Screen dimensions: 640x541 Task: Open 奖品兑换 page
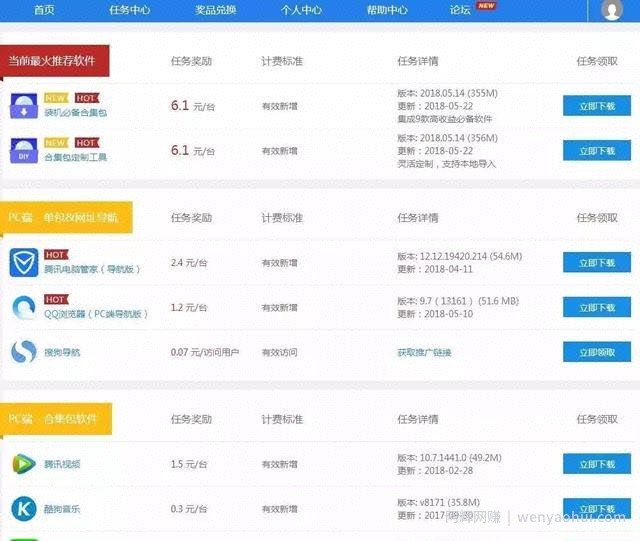click(216, 10)
